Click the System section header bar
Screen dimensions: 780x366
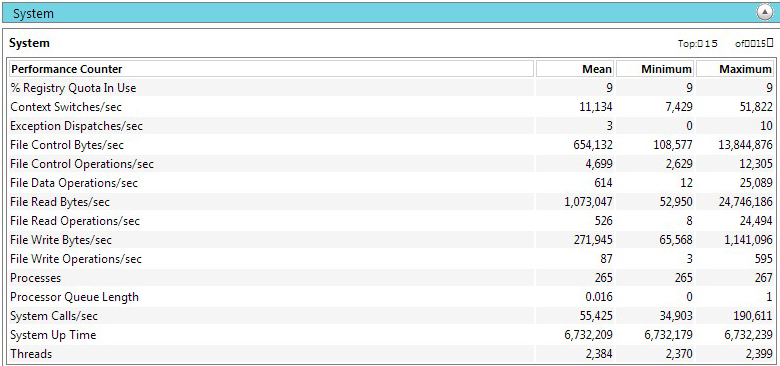390,12
